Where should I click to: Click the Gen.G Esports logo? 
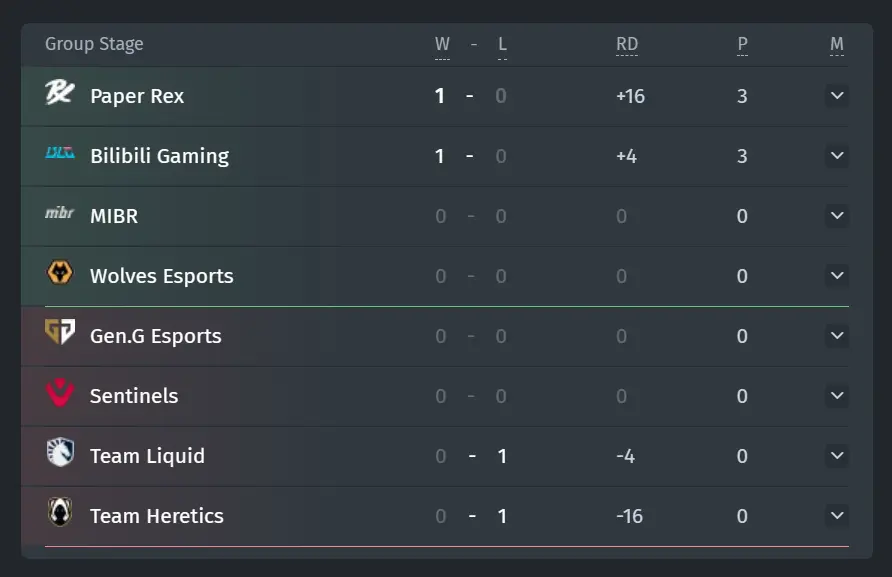(60, 332)
